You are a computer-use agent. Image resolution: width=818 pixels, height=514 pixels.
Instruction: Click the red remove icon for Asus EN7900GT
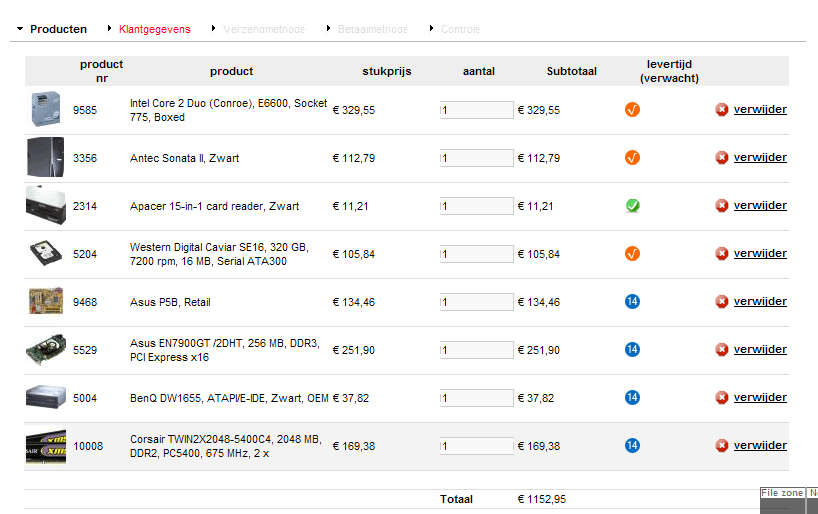[x=721, y=350]
